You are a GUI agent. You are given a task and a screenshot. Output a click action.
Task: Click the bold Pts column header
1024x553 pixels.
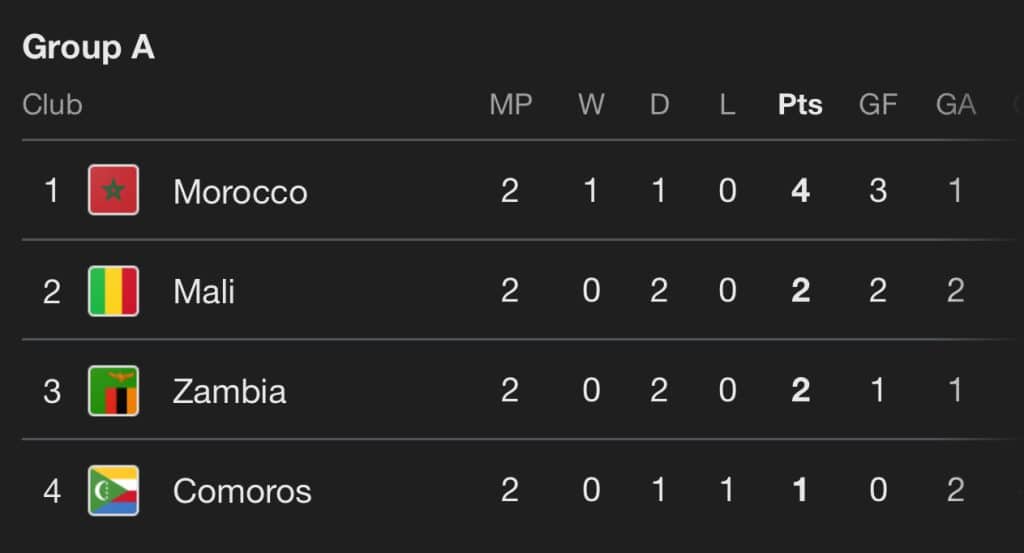(x=800, y=104)
